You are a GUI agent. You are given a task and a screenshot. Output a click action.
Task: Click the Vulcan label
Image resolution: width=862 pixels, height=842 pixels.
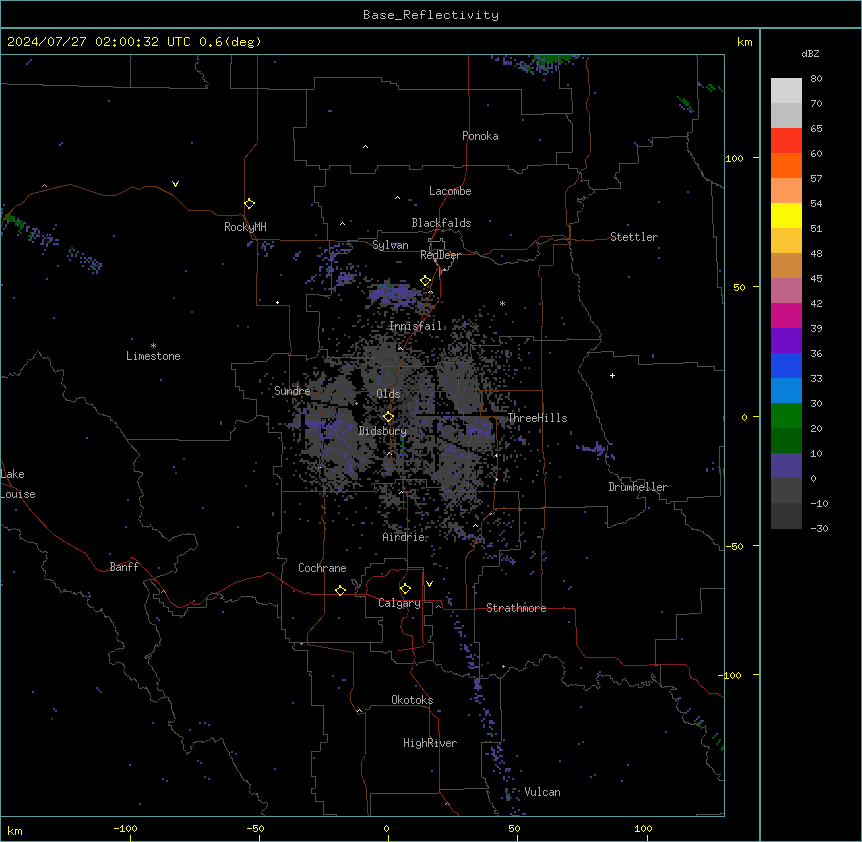click(x=542, y=792)
